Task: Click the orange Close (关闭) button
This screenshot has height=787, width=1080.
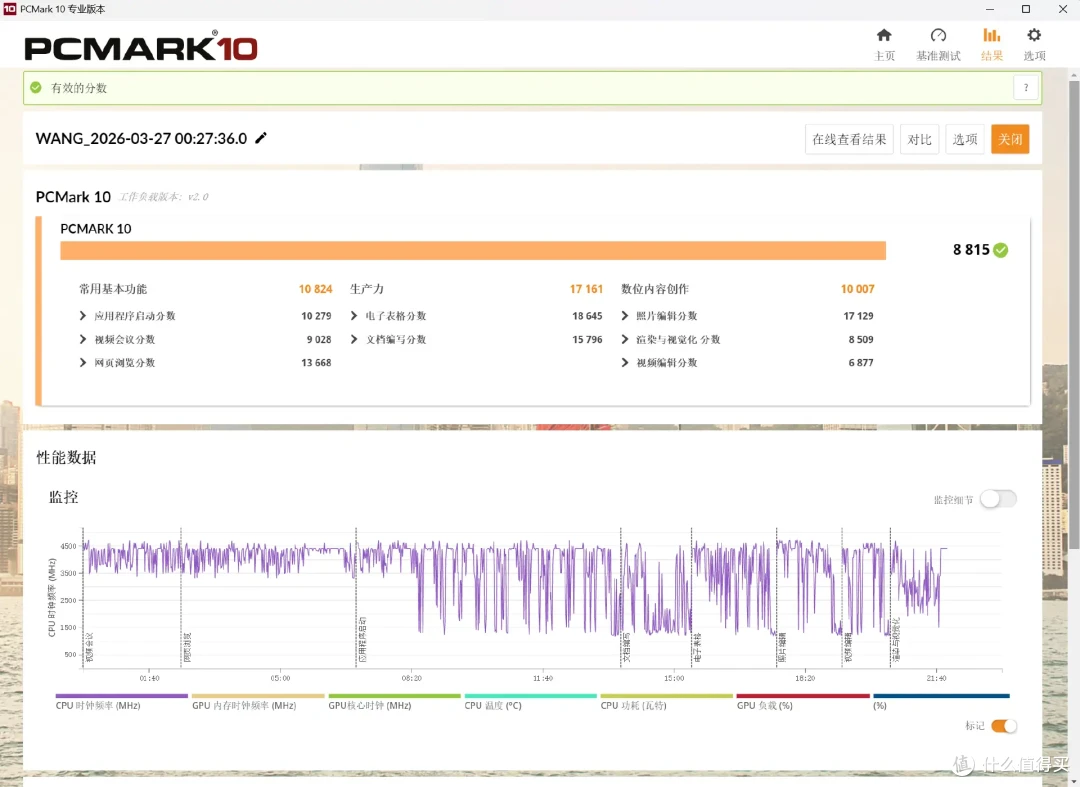Action: point(1010,139)
